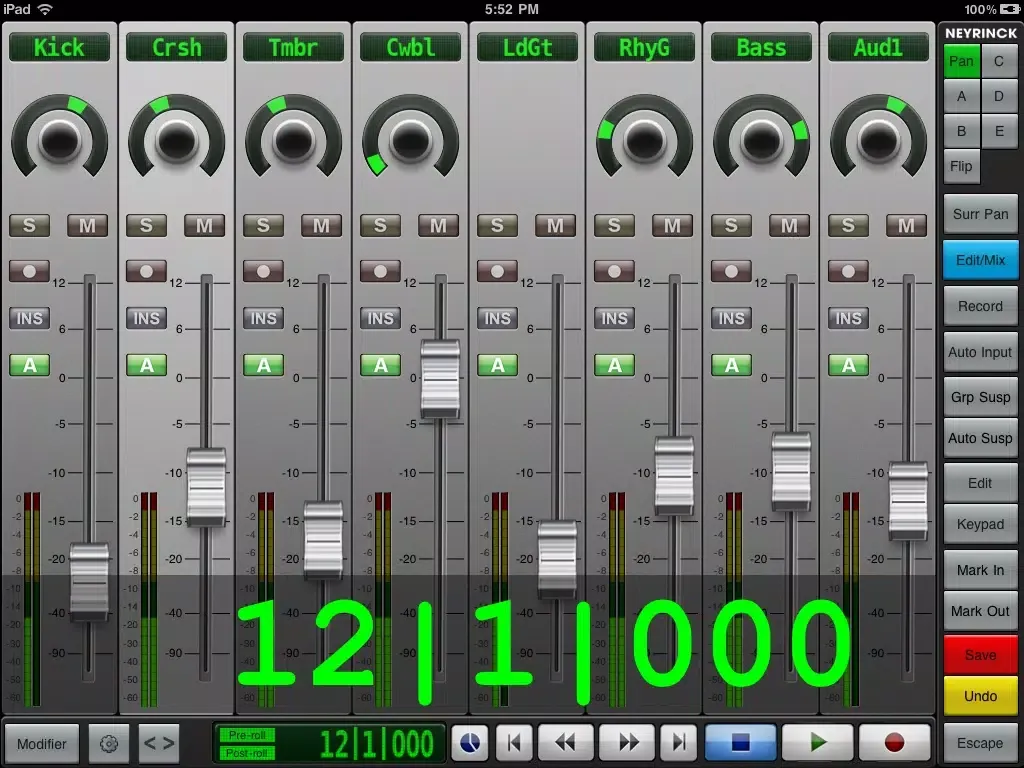Mute the Aud1 track
1024x768 pixels.
click(906, 225)
